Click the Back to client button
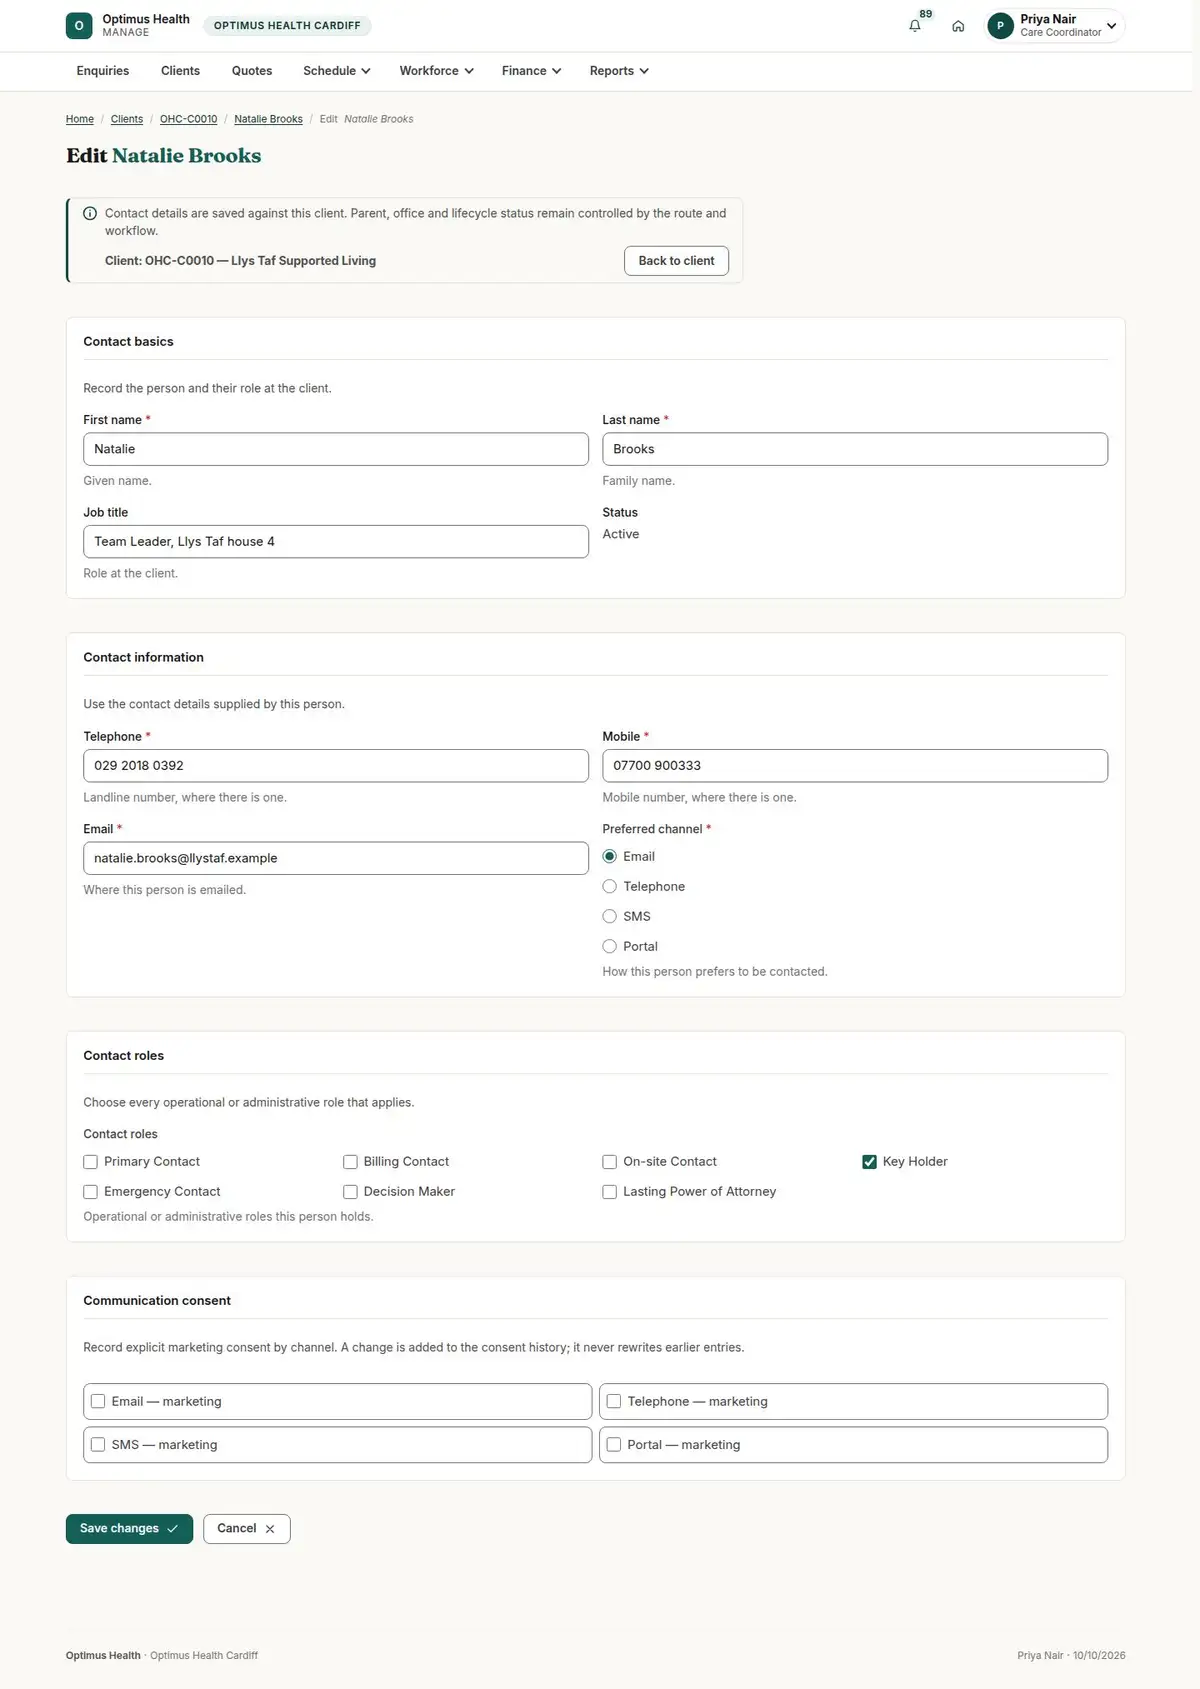 point(676,261)
